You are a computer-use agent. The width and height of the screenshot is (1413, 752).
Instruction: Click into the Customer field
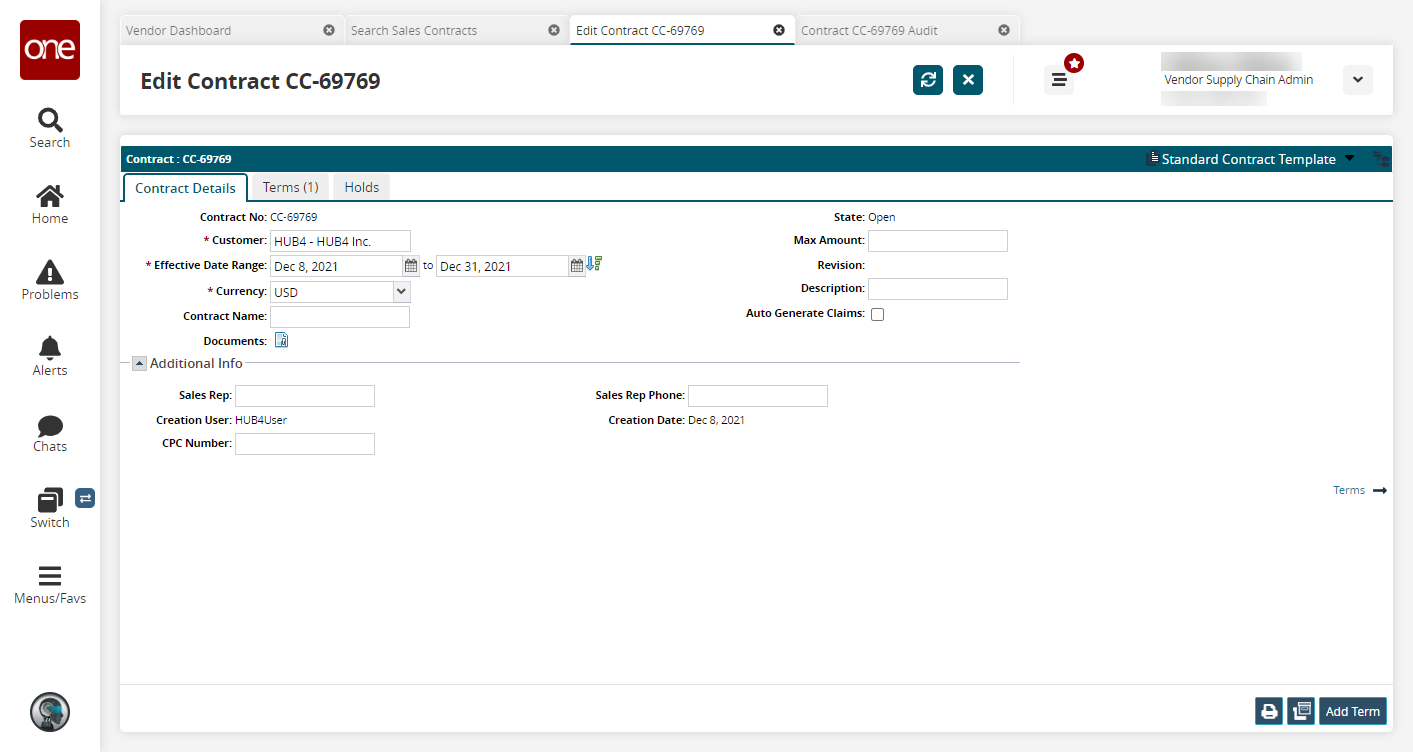point(340,241)
